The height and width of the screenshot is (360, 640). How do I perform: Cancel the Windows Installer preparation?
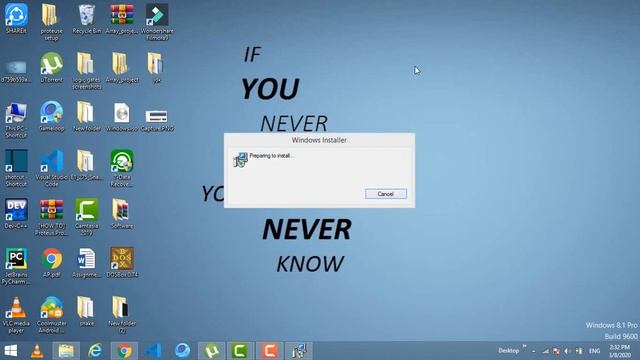[x=386, y=194]
